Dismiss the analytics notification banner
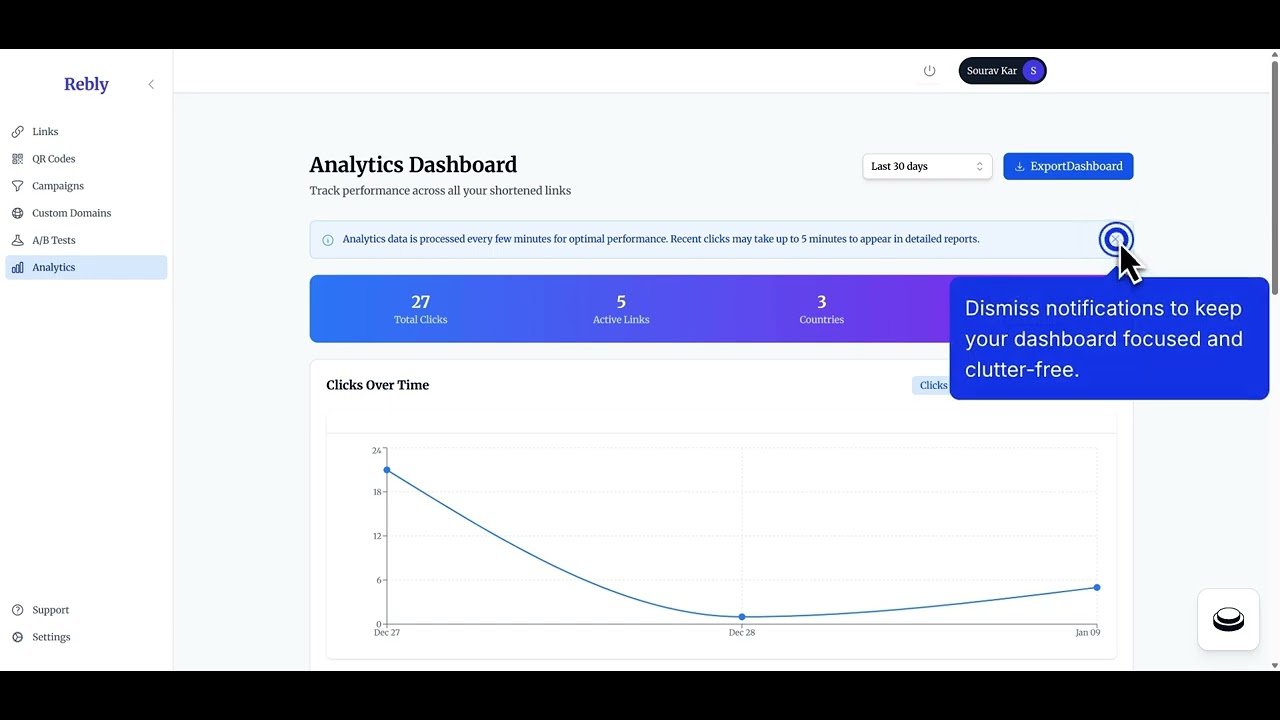Image resolution: width=1280 pixels, height=720 pixels. pyautogui.click(x=1116, y=240)
